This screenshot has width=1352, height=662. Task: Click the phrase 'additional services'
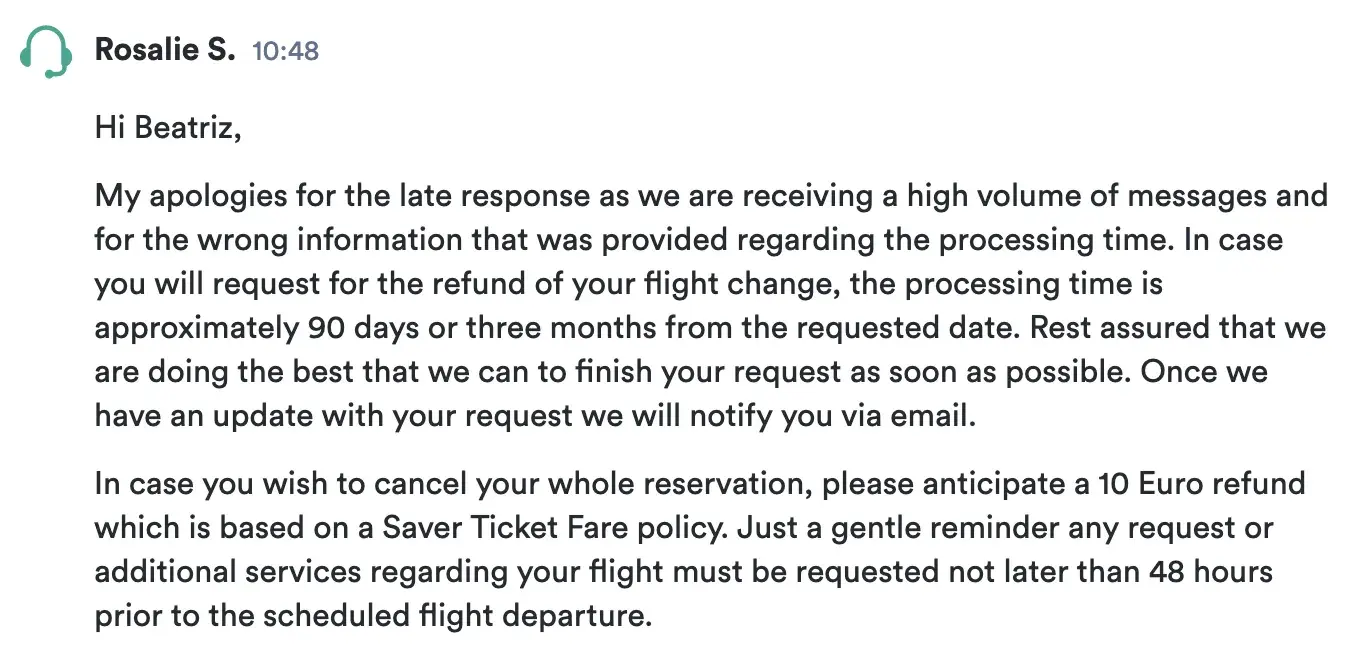[x=226, y=572]
